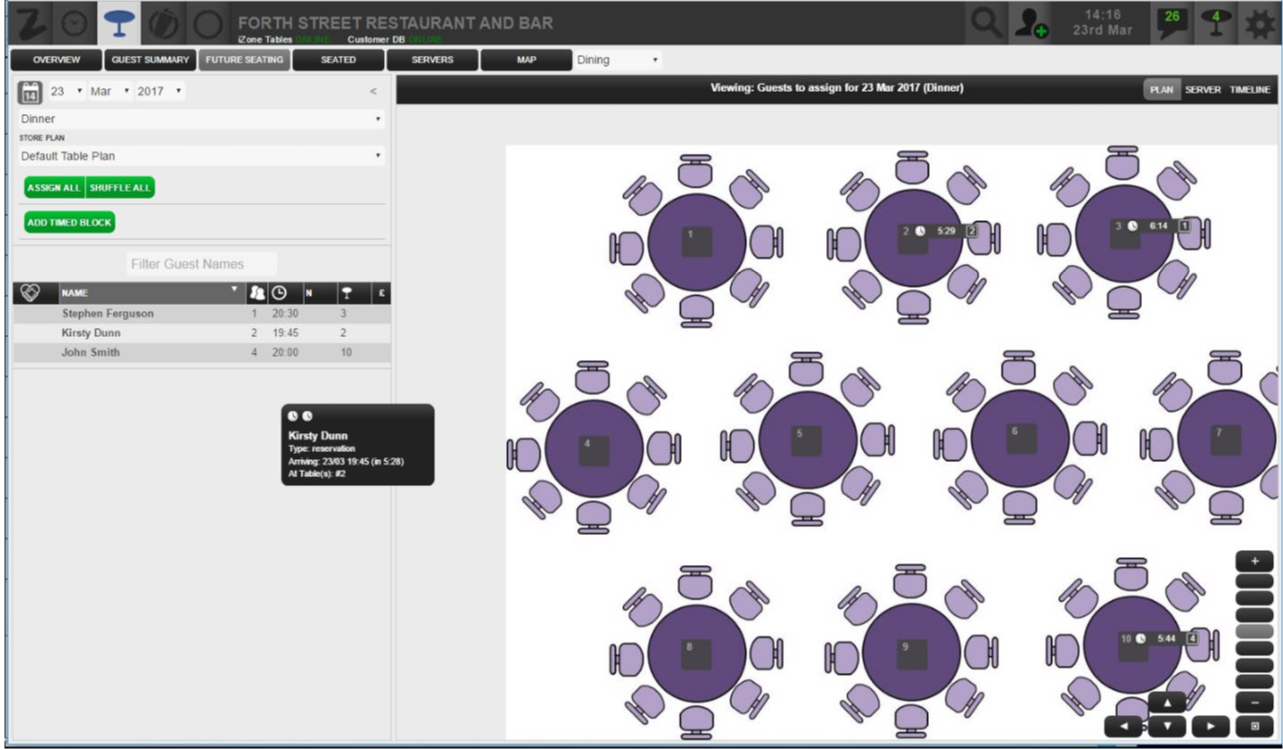1283x750 pixels.
Task: Switch to the SERVER view toggle
Action: [1202, 90]
